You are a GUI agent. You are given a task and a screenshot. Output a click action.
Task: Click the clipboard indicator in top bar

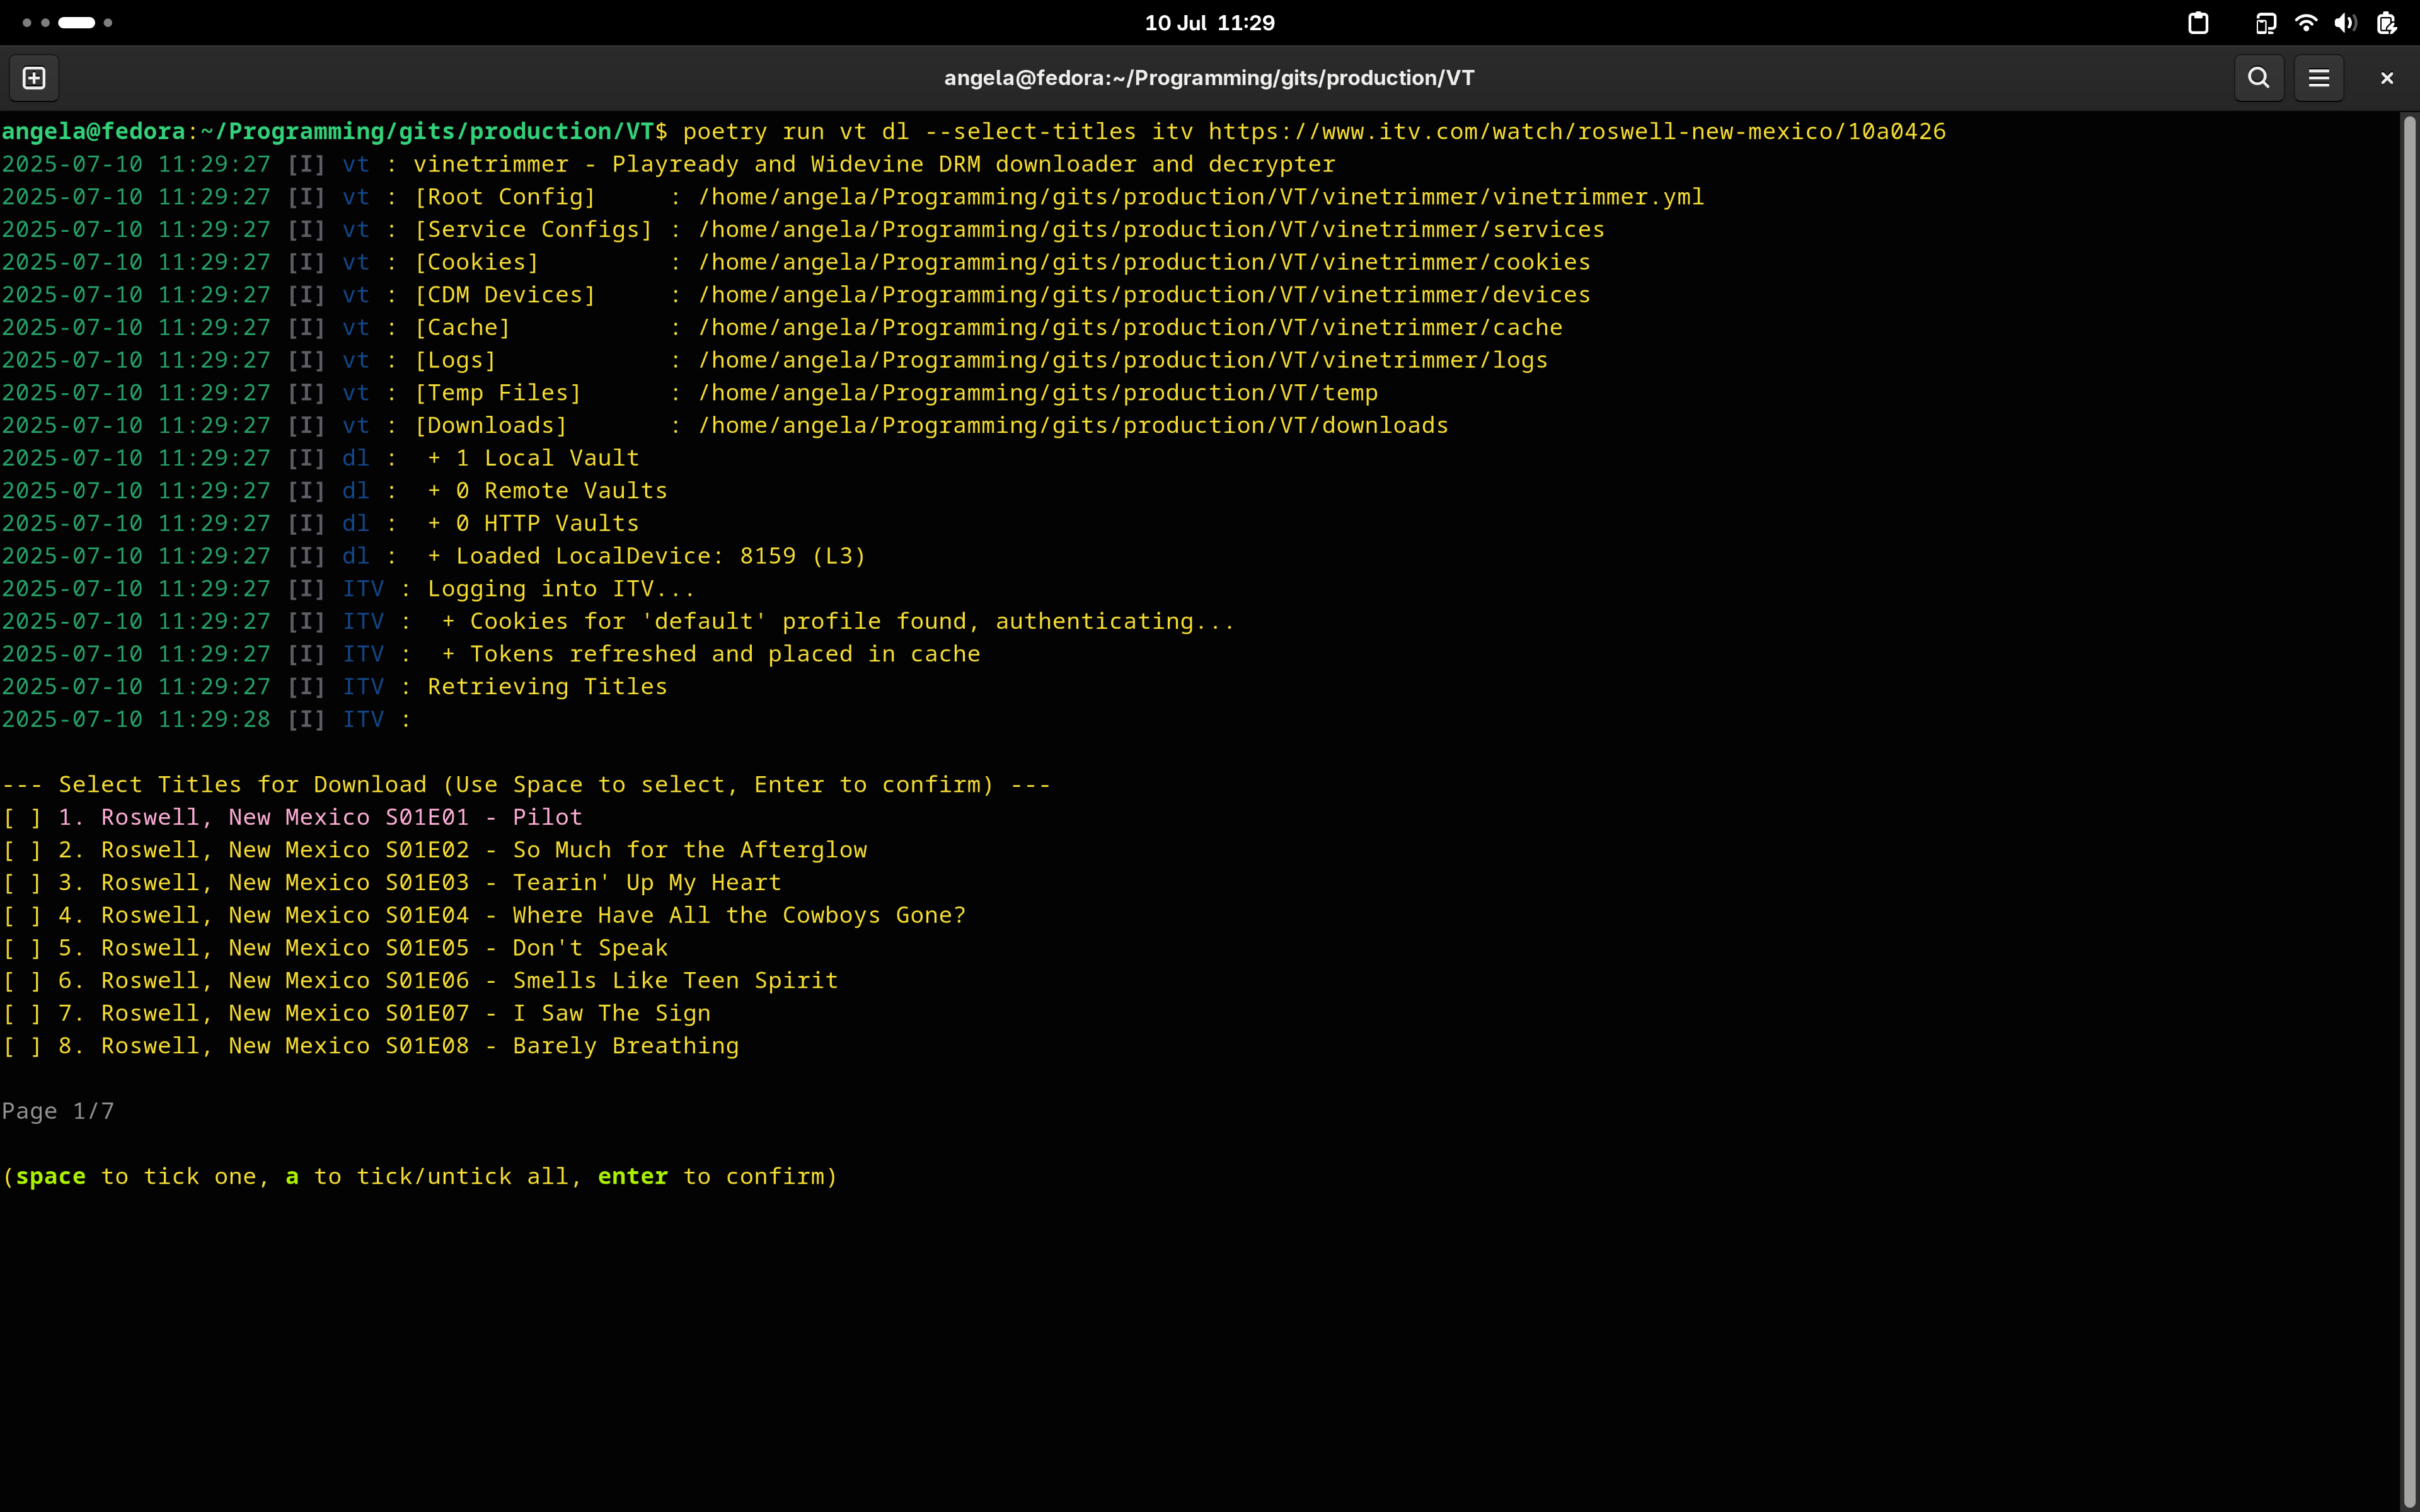(2198, 23)
